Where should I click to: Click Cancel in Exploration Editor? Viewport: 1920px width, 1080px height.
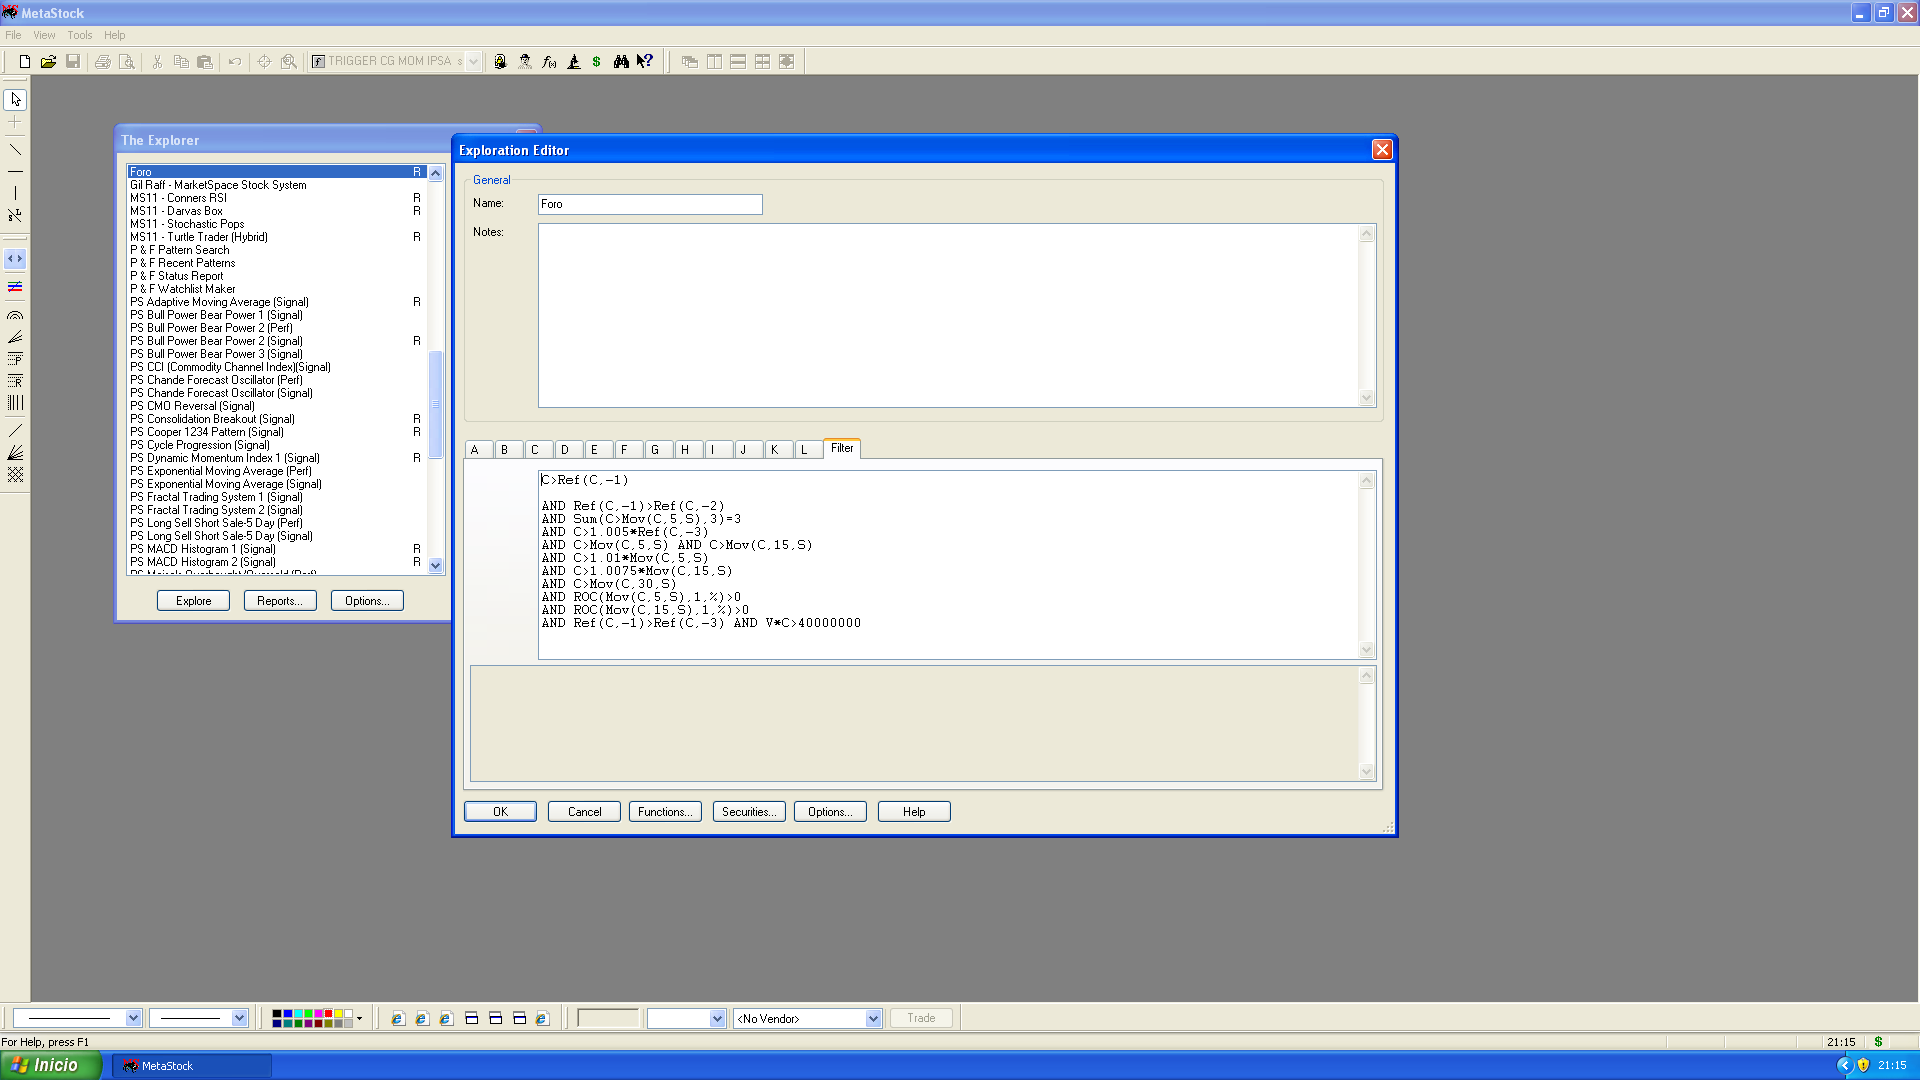(584, 812)
